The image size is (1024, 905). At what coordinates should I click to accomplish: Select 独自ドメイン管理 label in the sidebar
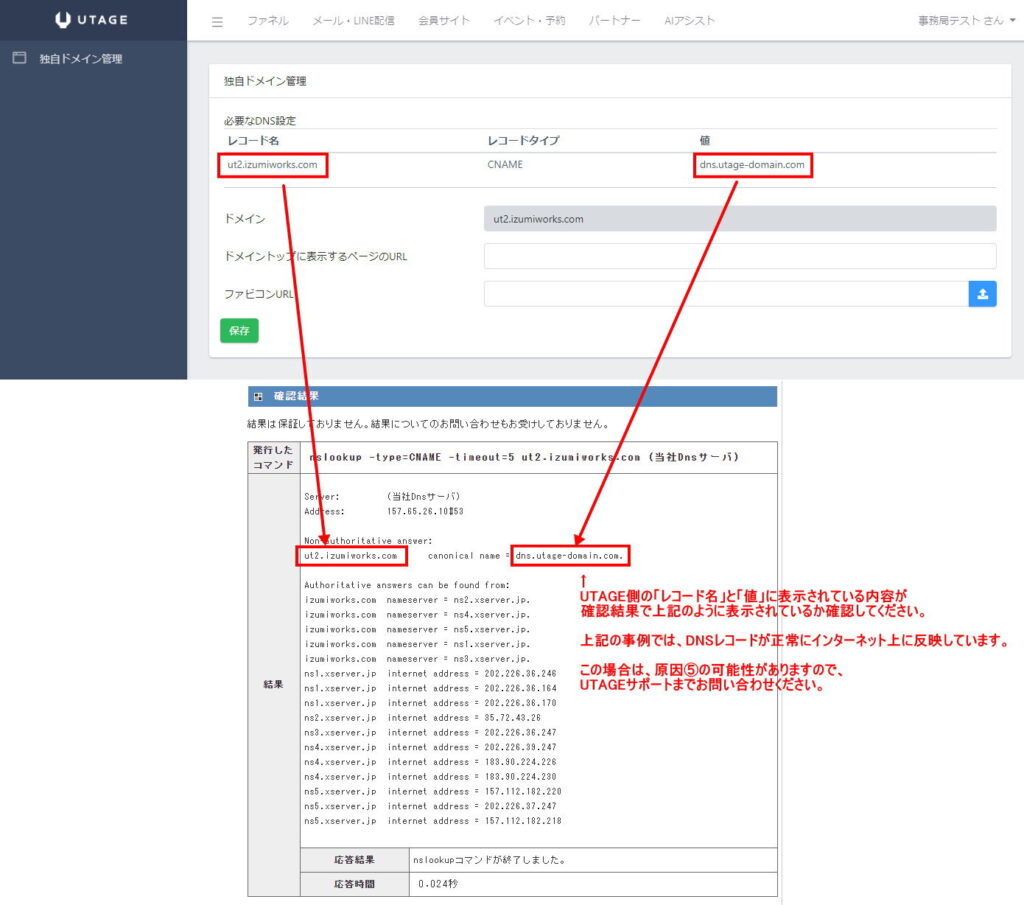pyautogui.click(x=81, y=59)
